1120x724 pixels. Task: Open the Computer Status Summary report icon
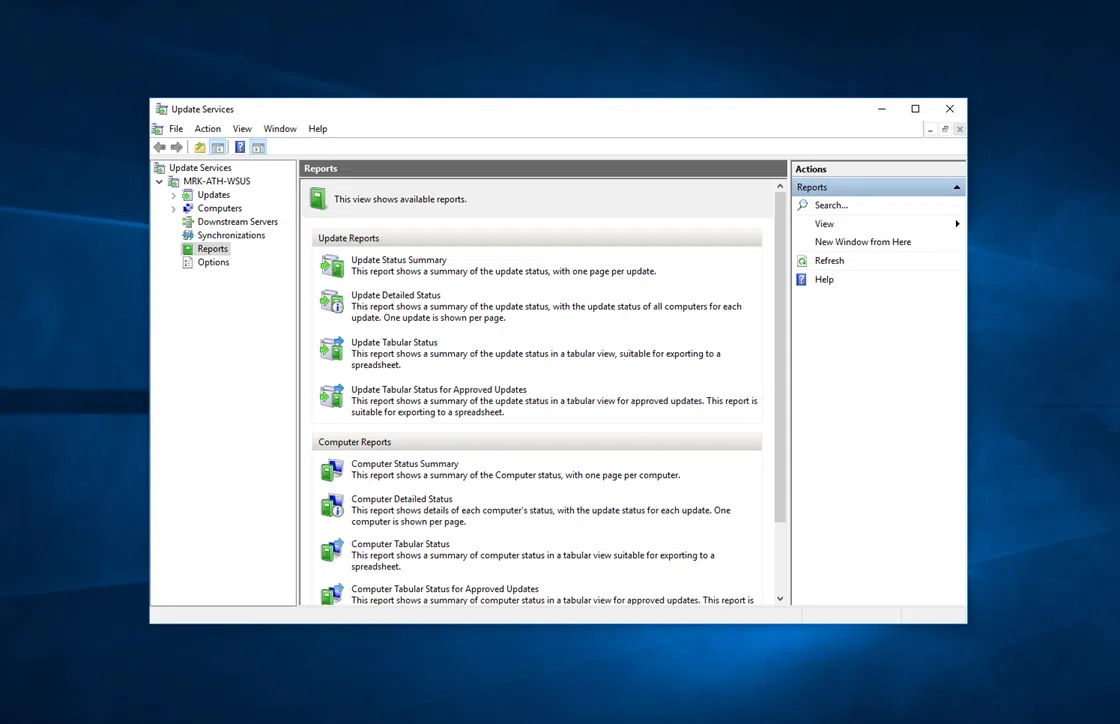tap(331, 470)
